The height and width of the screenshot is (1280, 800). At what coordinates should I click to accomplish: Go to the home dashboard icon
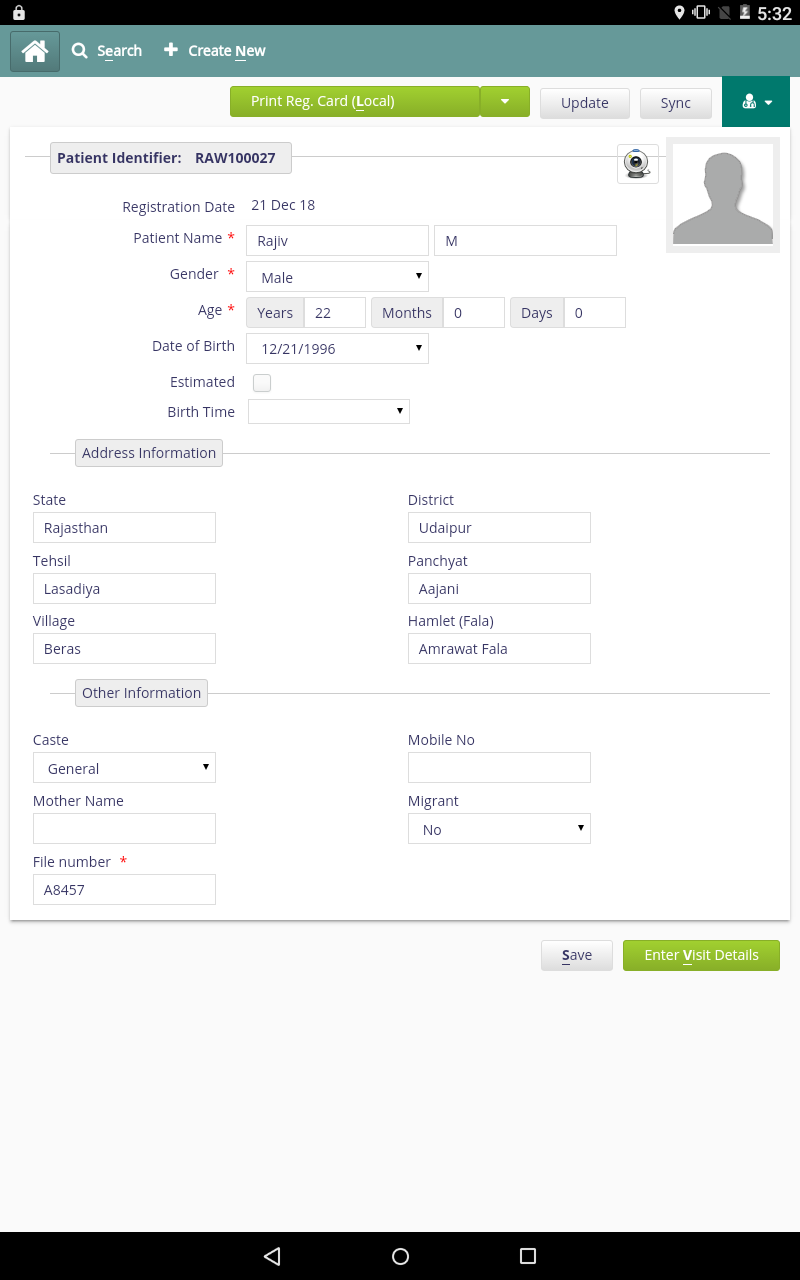35,51
